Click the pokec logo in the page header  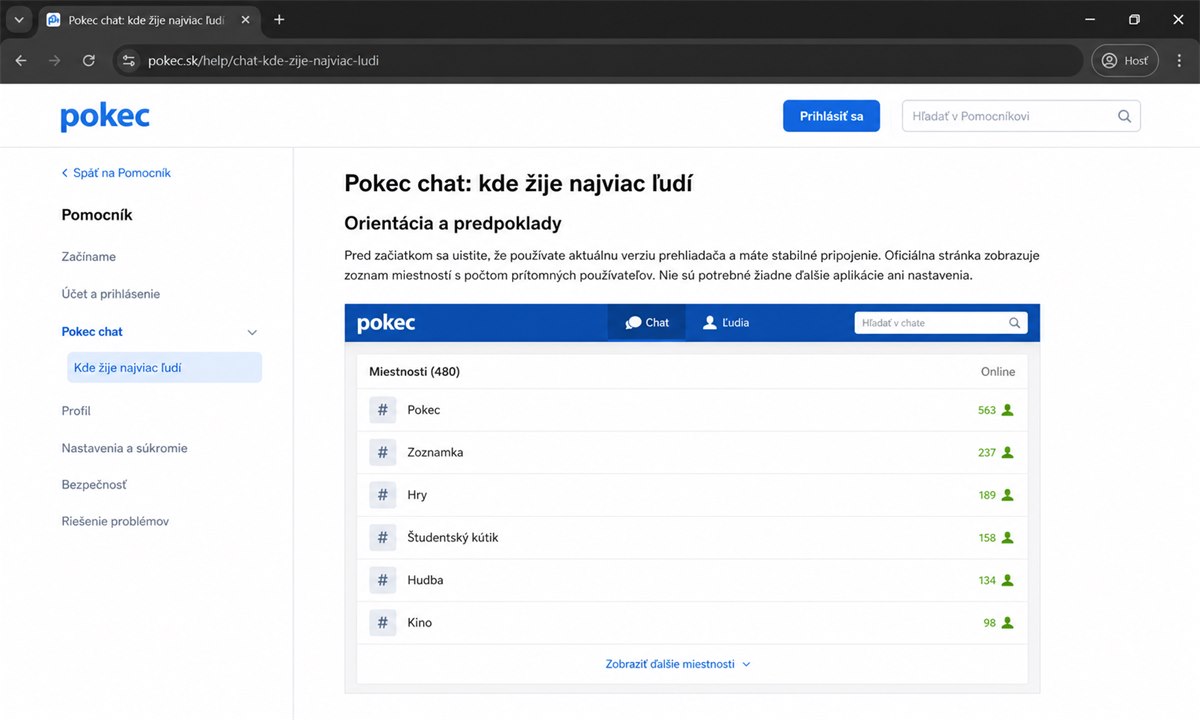click(x=105, y=117)
